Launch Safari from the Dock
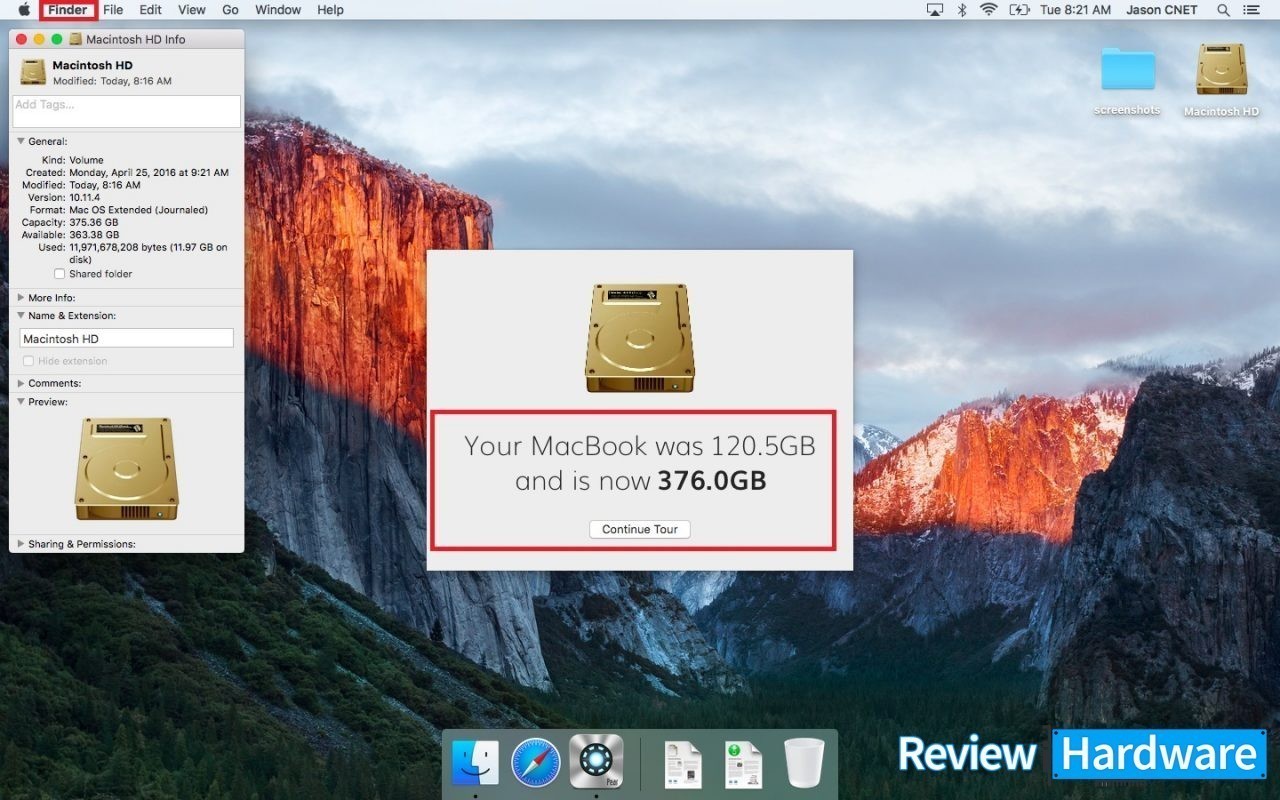Image resolution: width=1280 pixels, height=800 pixels. (x=536, y=763)
